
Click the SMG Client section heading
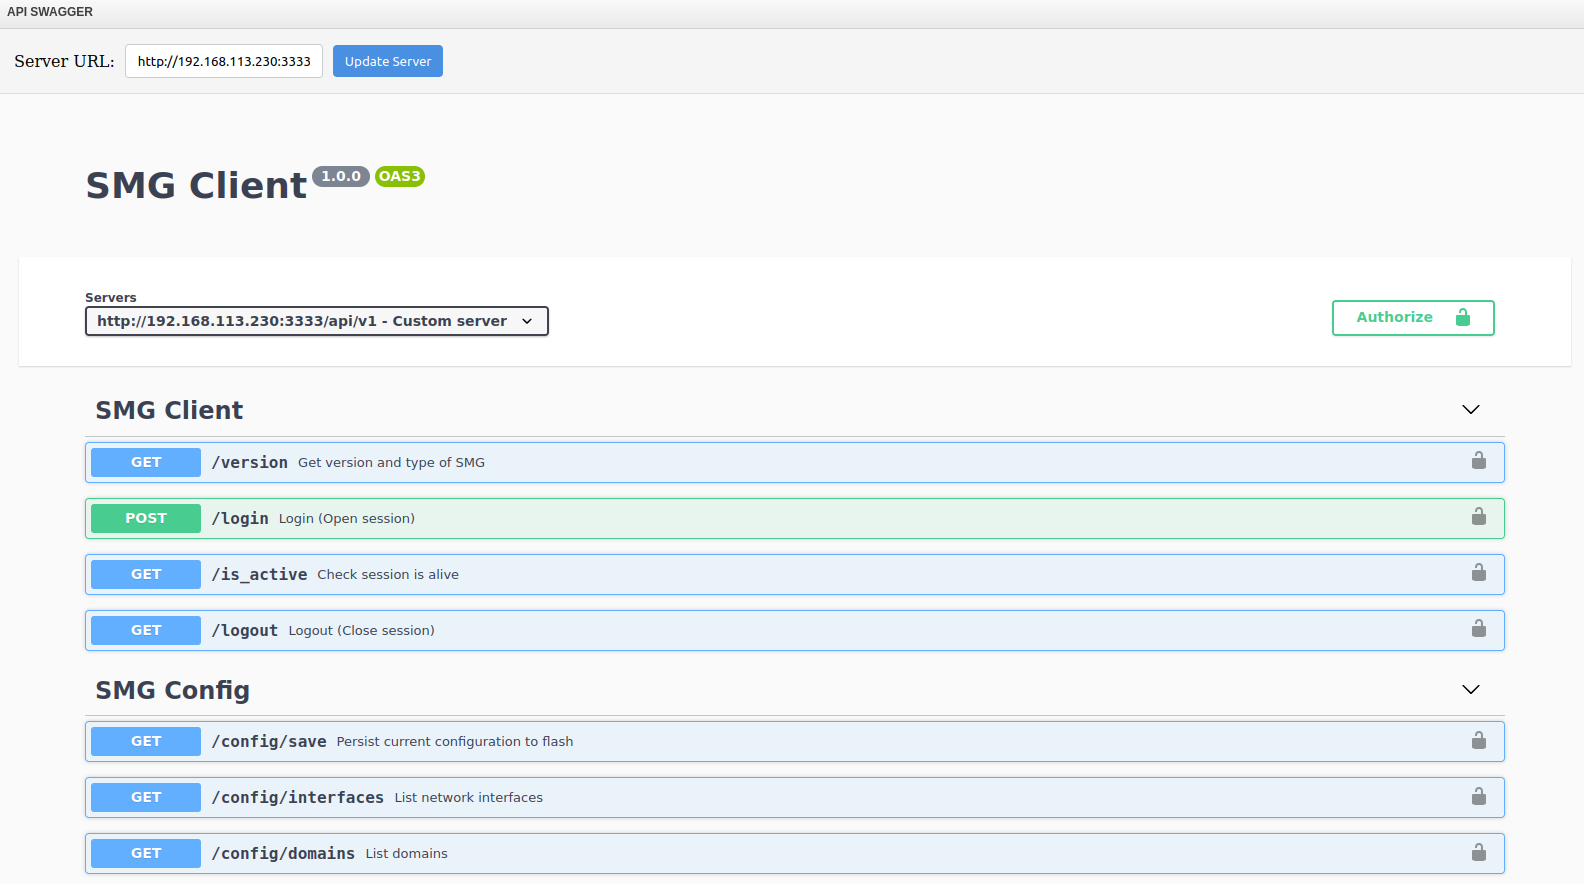[x=169, y=410]
